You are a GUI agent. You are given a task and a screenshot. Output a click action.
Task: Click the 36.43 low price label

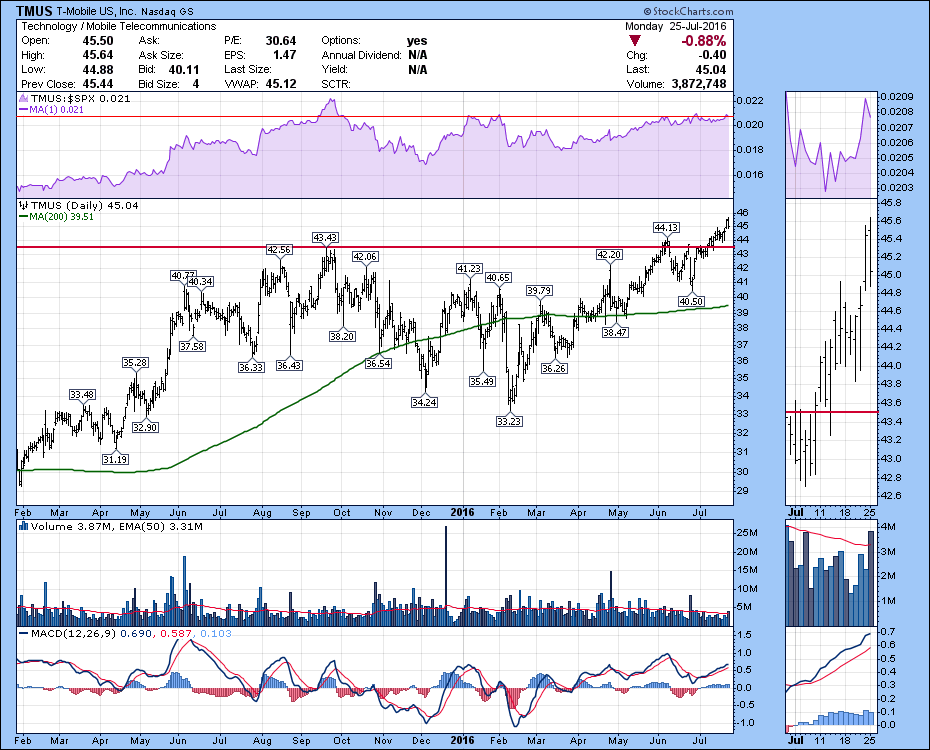click(x=289, y=366)
